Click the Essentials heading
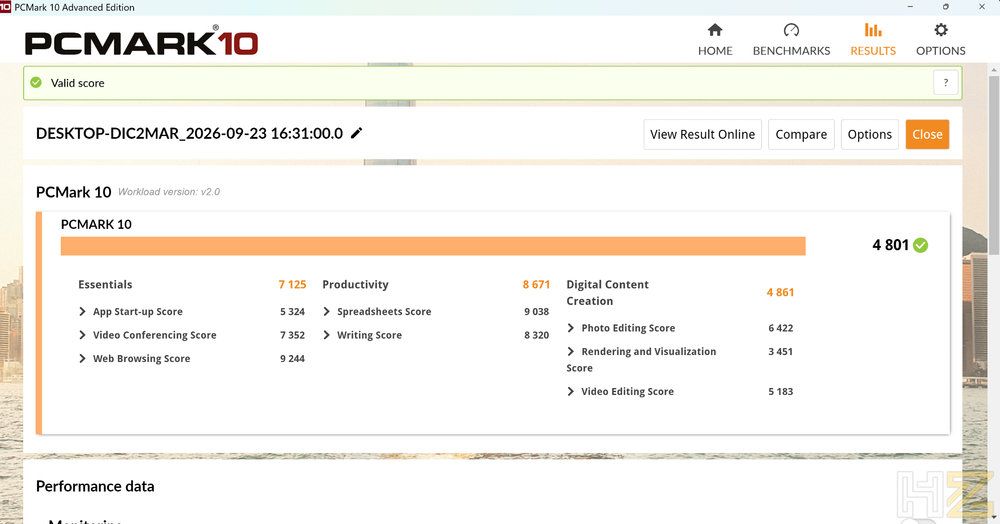The height and width of the screenshot is (524, 1000). point(105,284)
